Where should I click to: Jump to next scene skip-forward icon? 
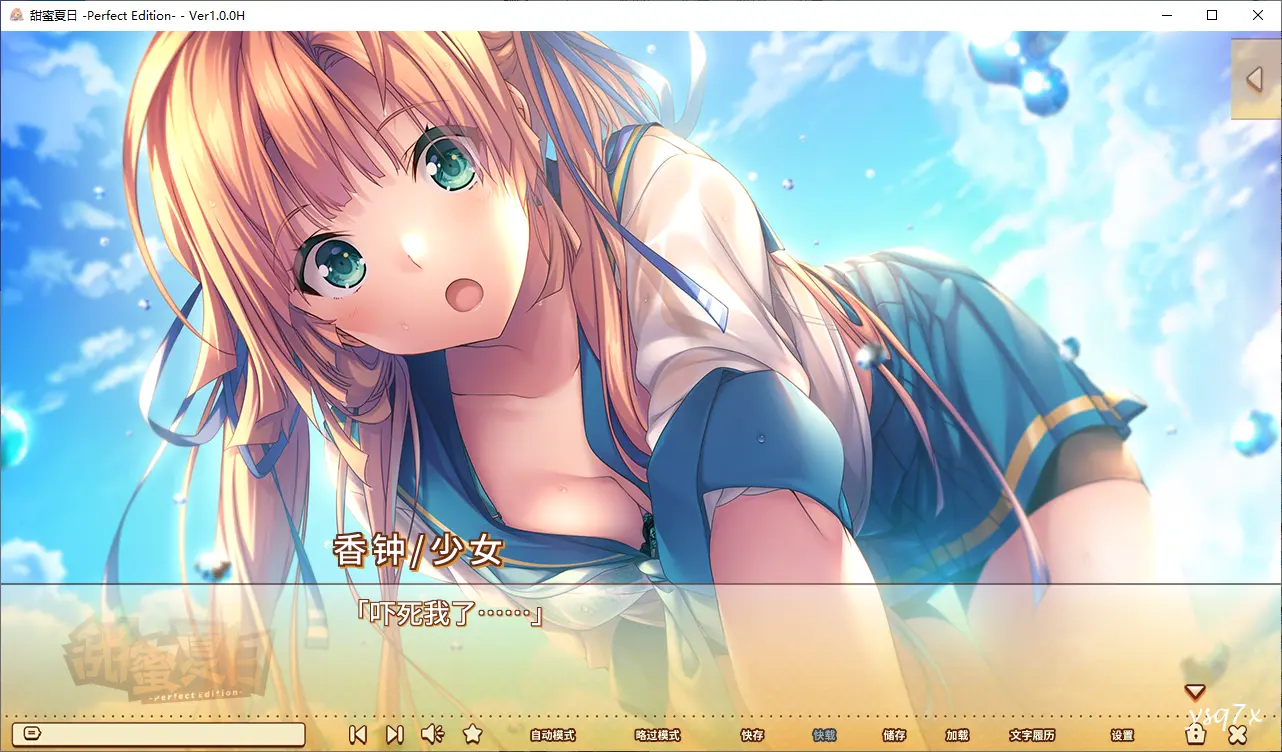tap(395, 735)
